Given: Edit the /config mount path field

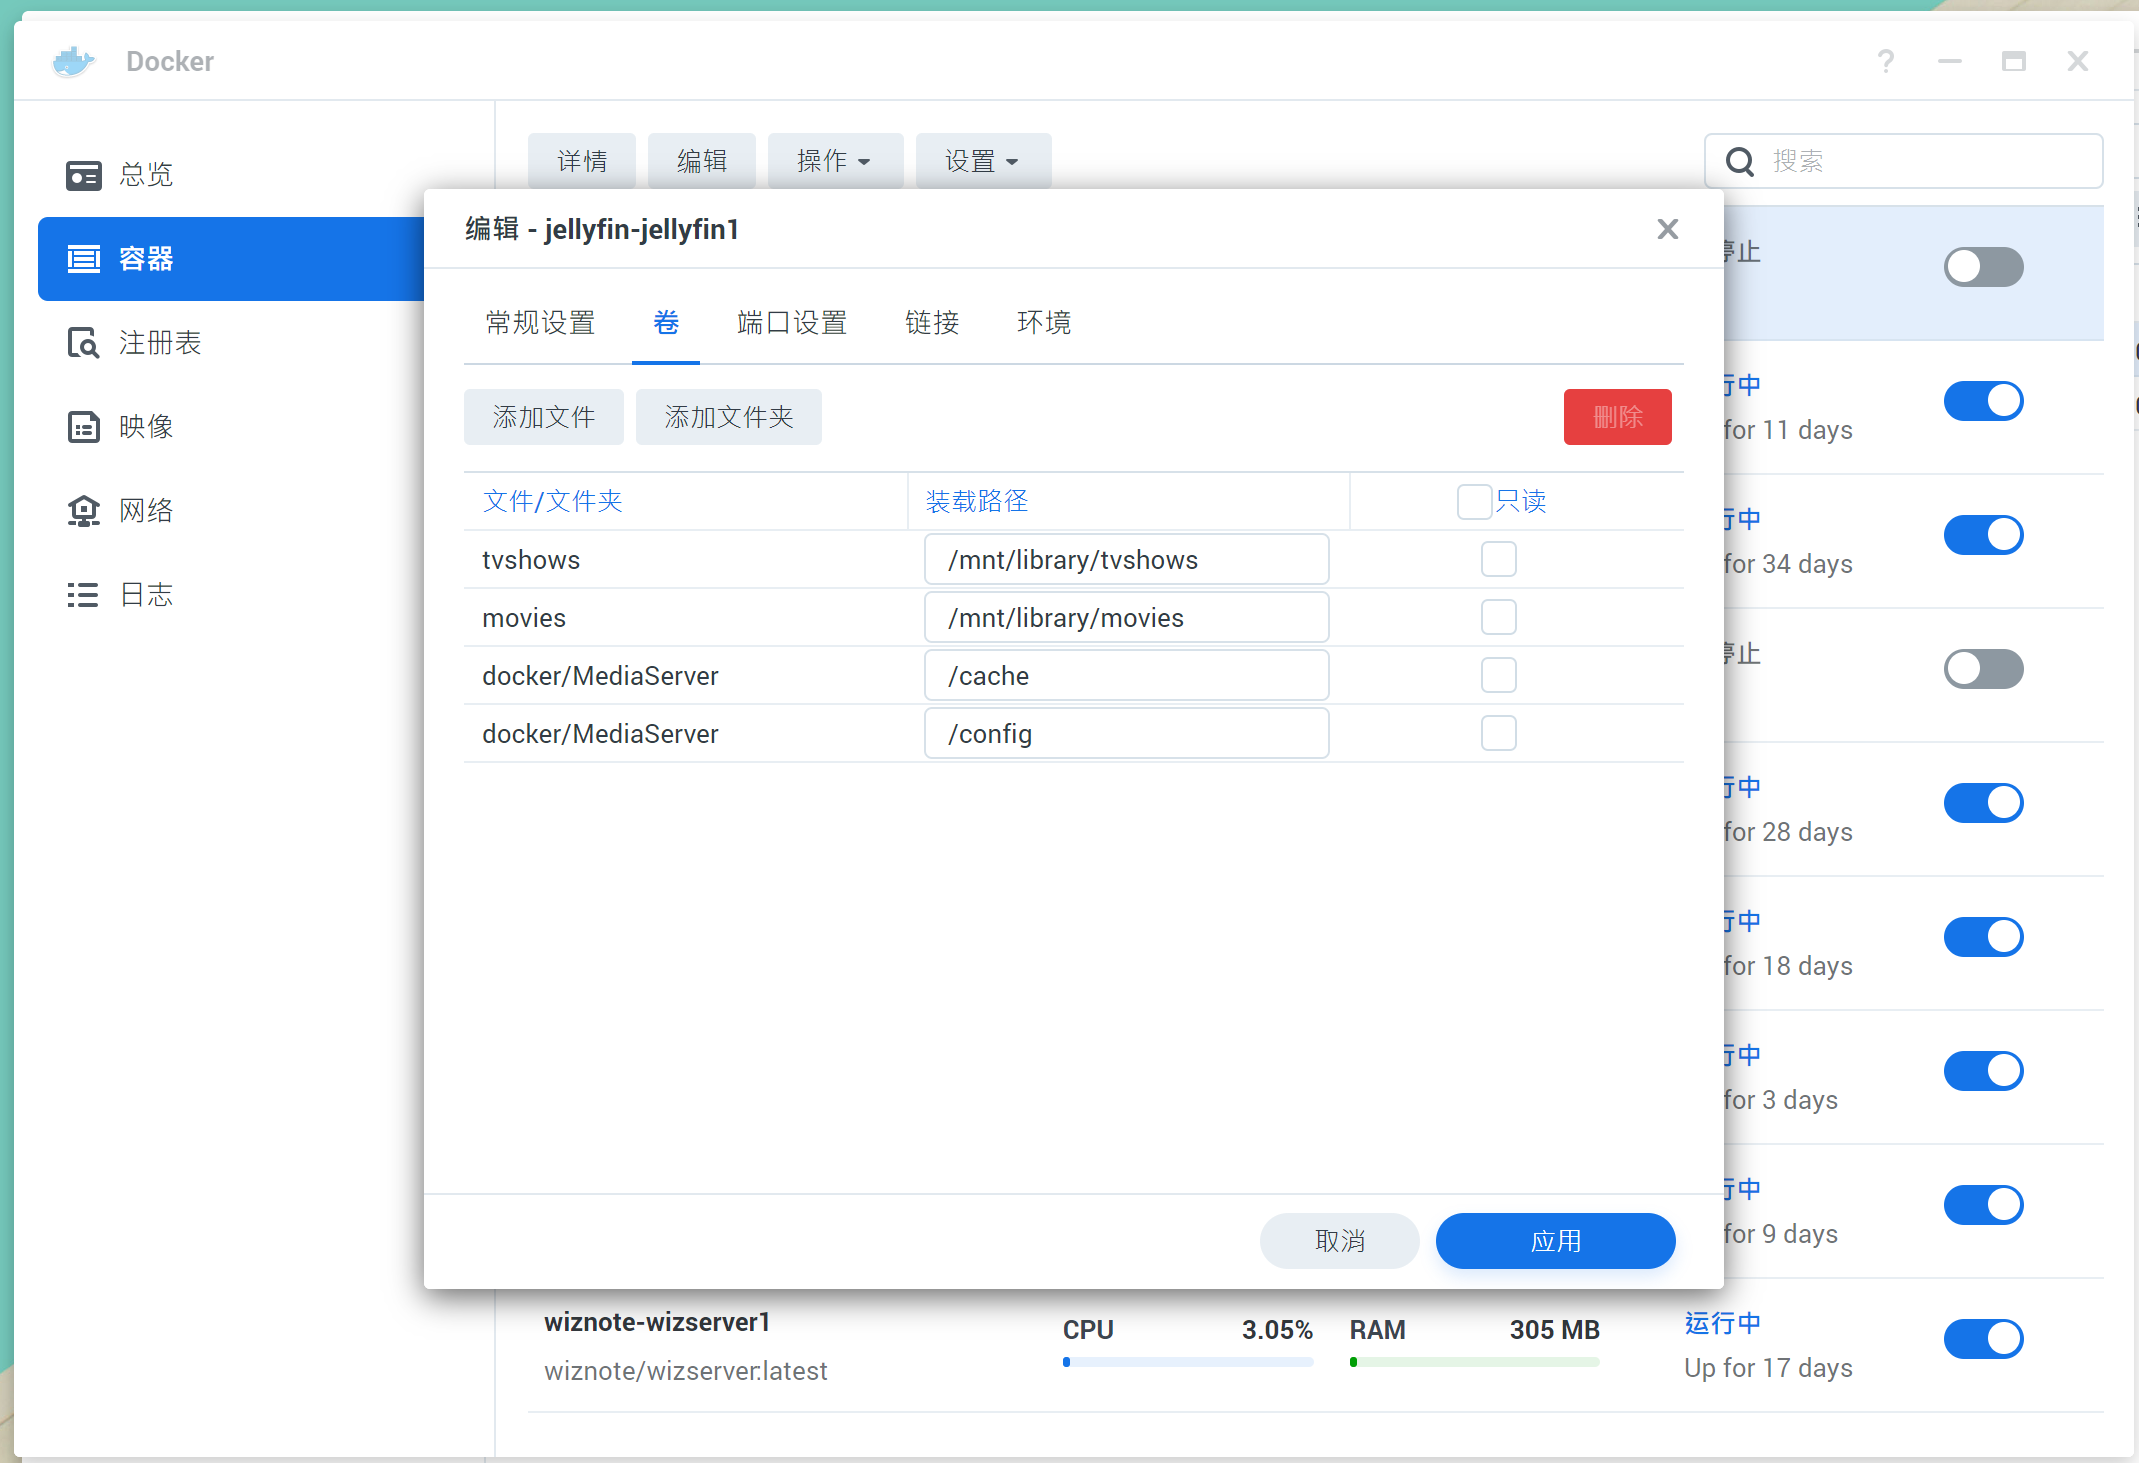Looking at the screenshot, I should pos(1127,733).
